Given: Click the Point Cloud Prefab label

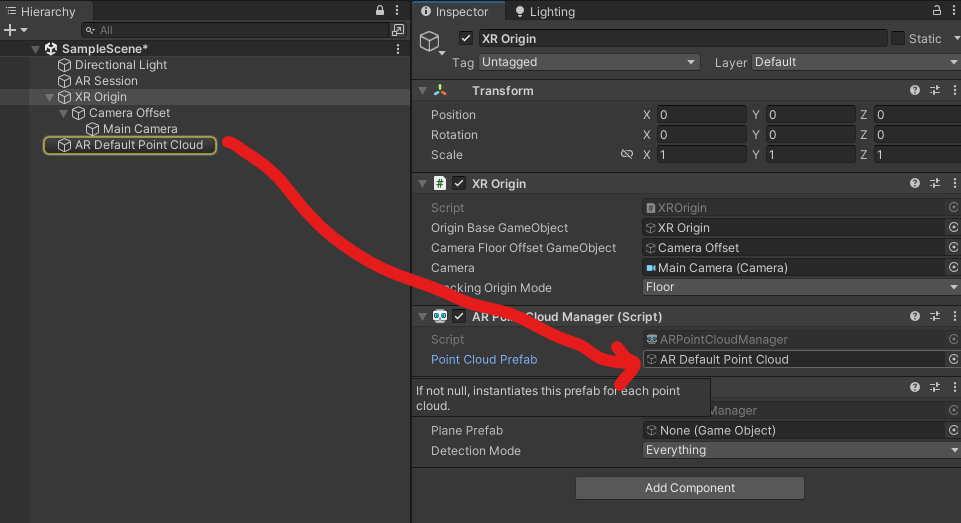Looking at the screenshot, I should pyautogui.click(x=484, y=360).
